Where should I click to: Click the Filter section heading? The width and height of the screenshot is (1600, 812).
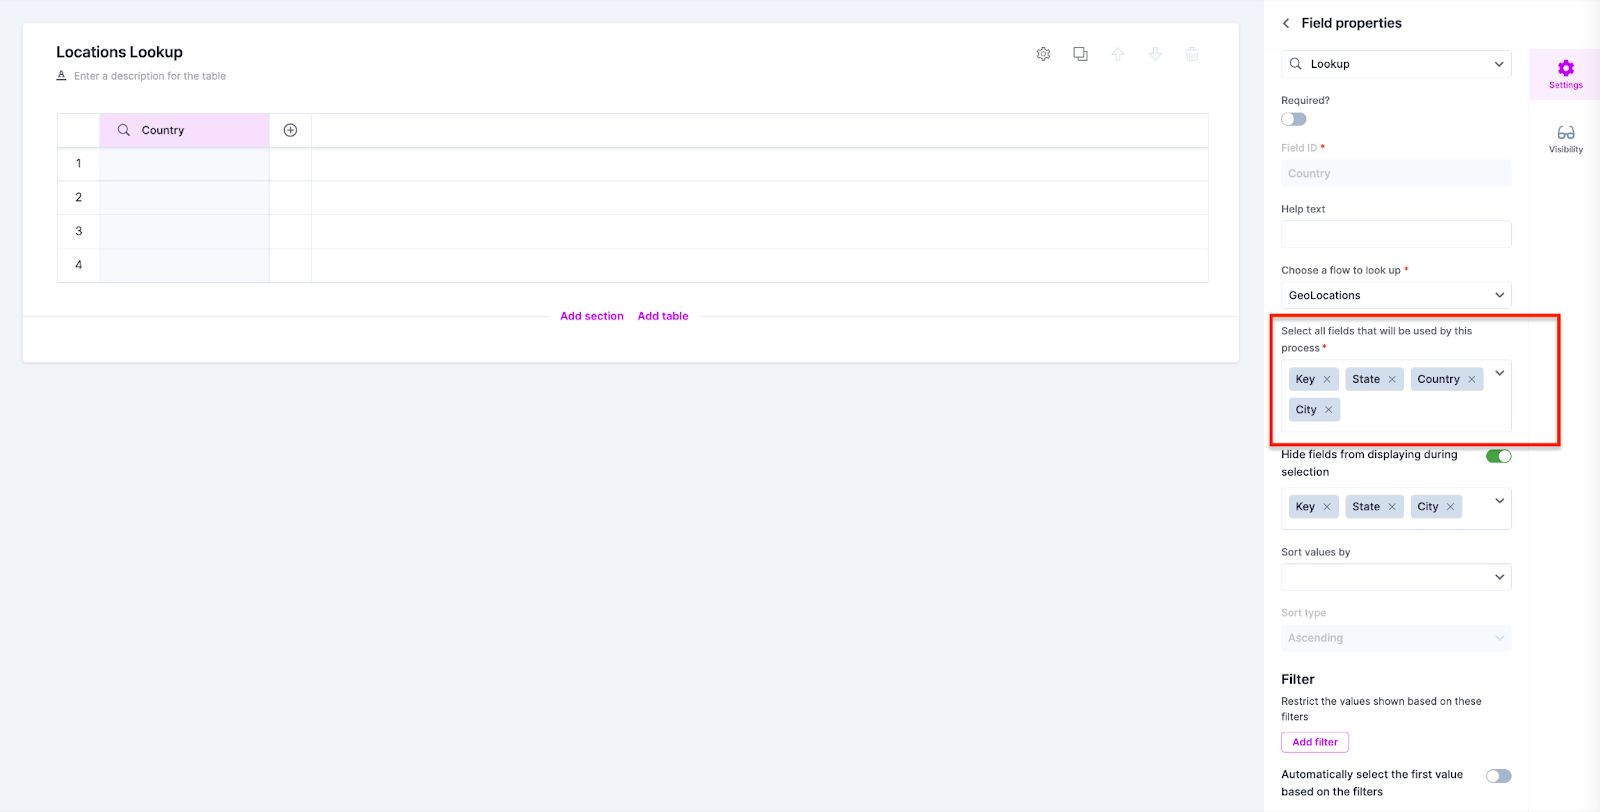tap(1298, 679)
